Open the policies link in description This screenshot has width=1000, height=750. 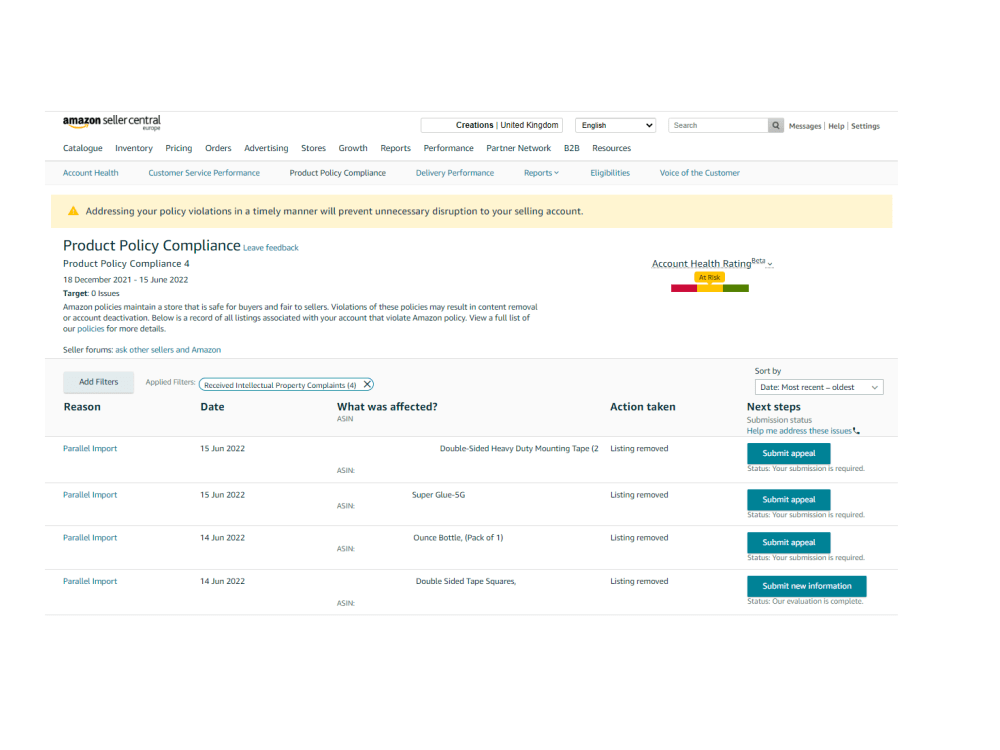tap(91, 329)
